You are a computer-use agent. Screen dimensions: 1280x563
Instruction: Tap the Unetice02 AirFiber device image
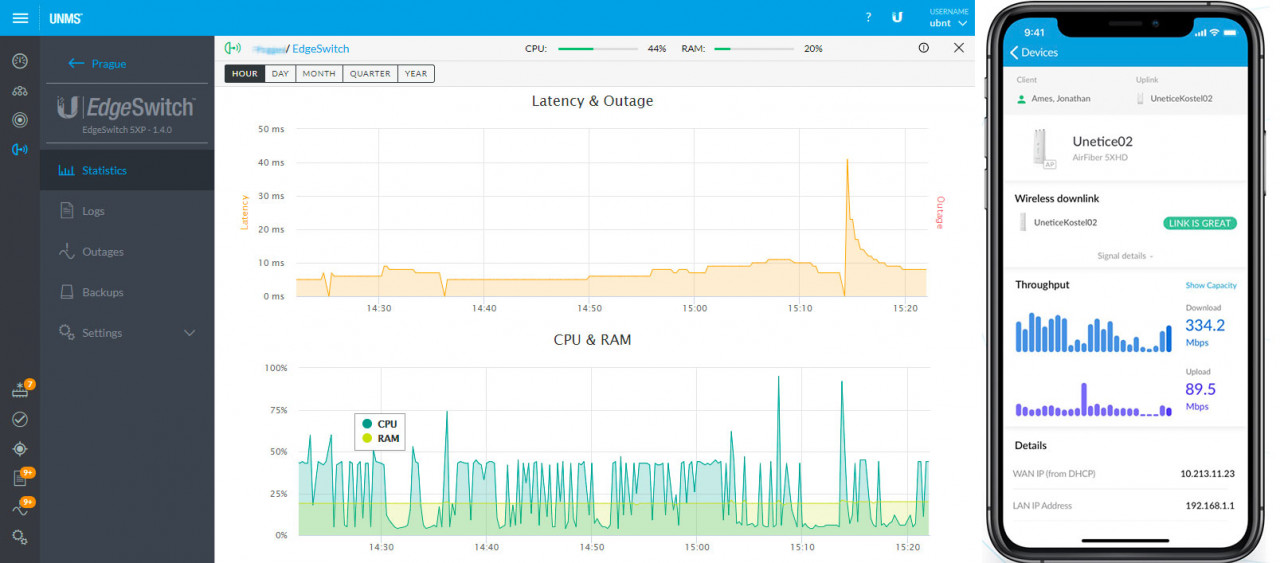1043,148
